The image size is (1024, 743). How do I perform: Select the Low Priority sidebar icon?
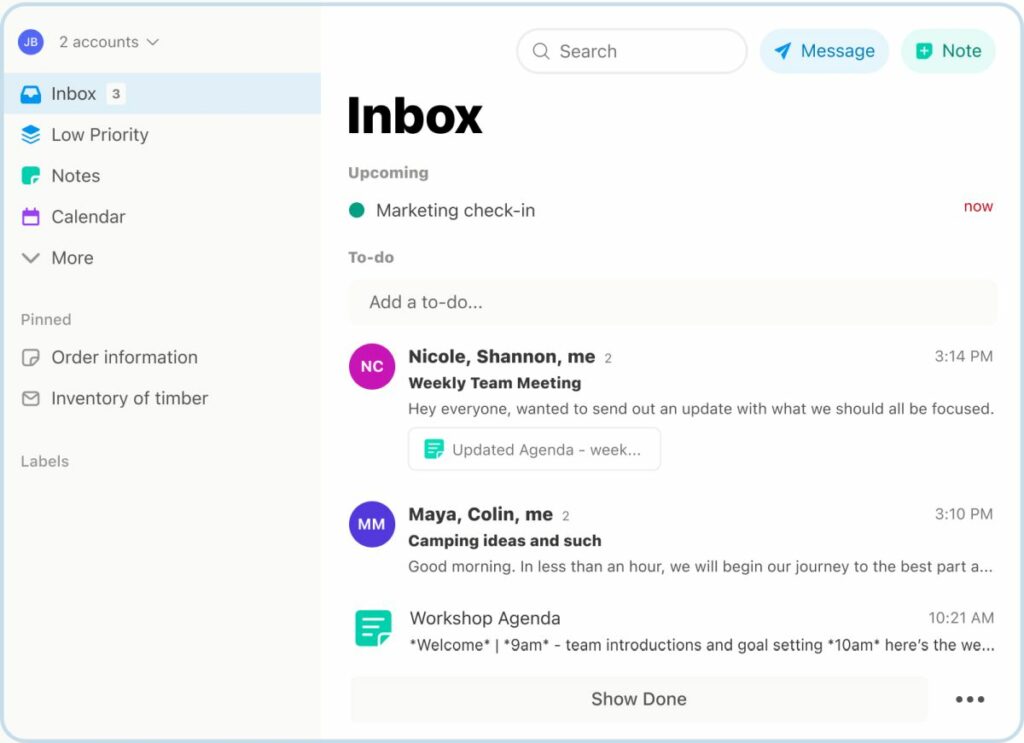point(31,134)
